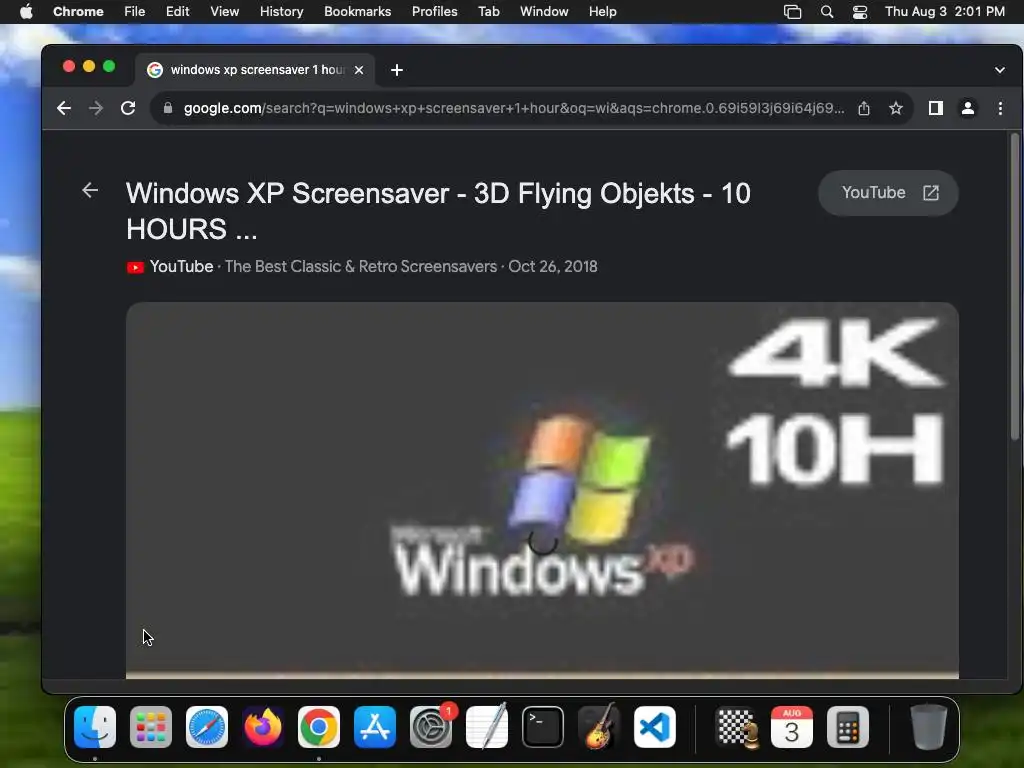The width and height of the screenshot is (1024, 768).
Task: Open the Edit menu
Action: click(x=177, y=12)
